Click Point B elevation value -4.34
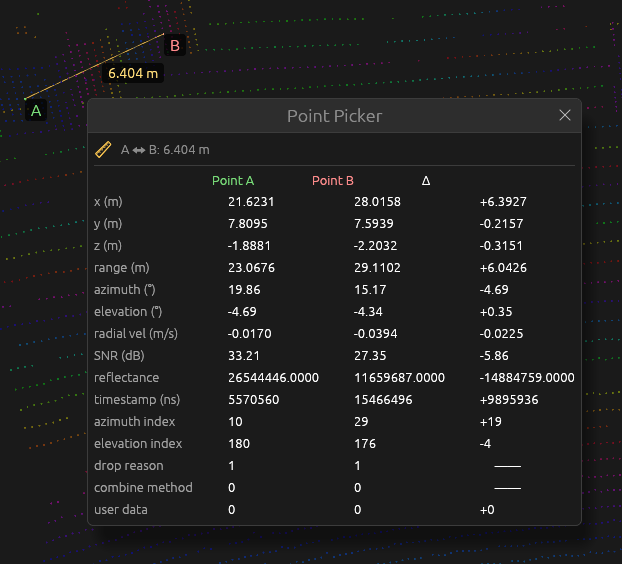622x564 pixels. (368, 312)
